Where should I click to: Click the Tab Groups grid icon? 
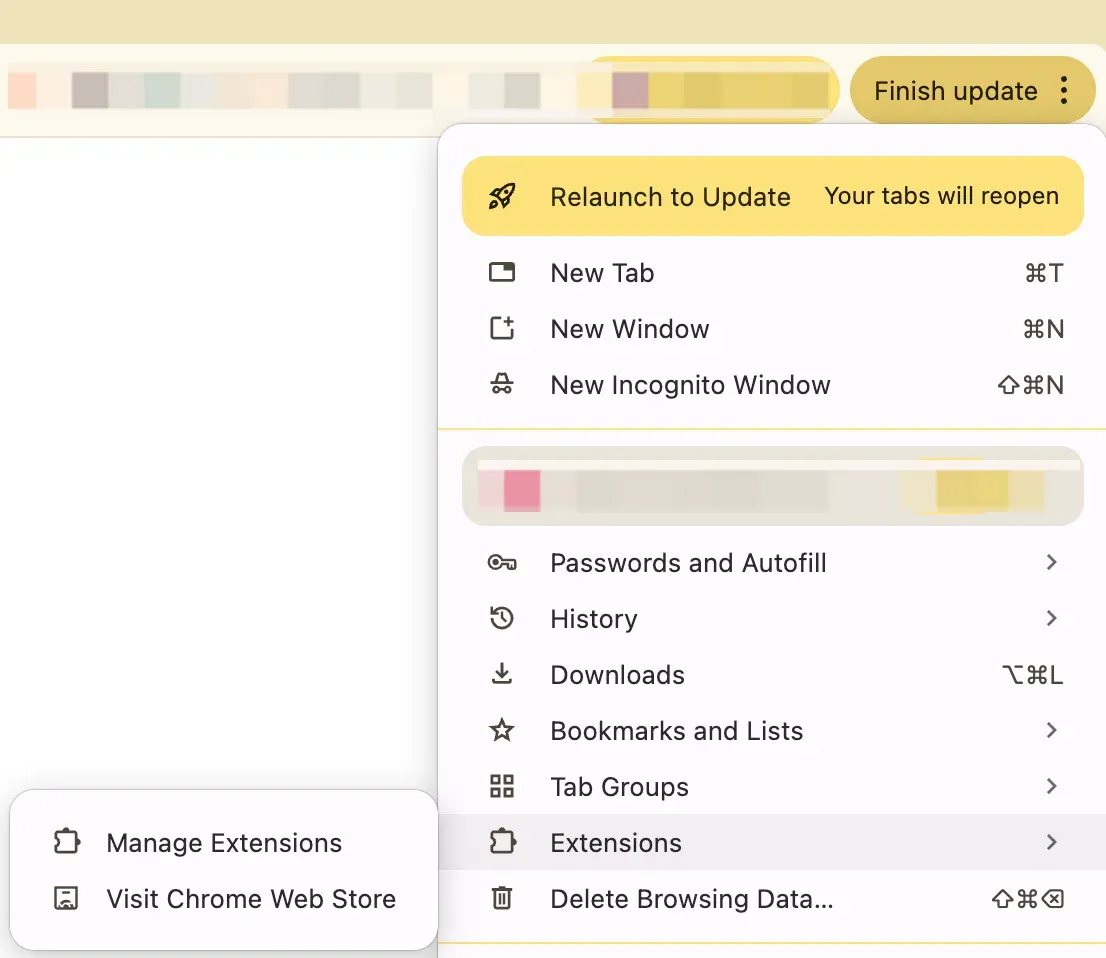coord(502,786)
